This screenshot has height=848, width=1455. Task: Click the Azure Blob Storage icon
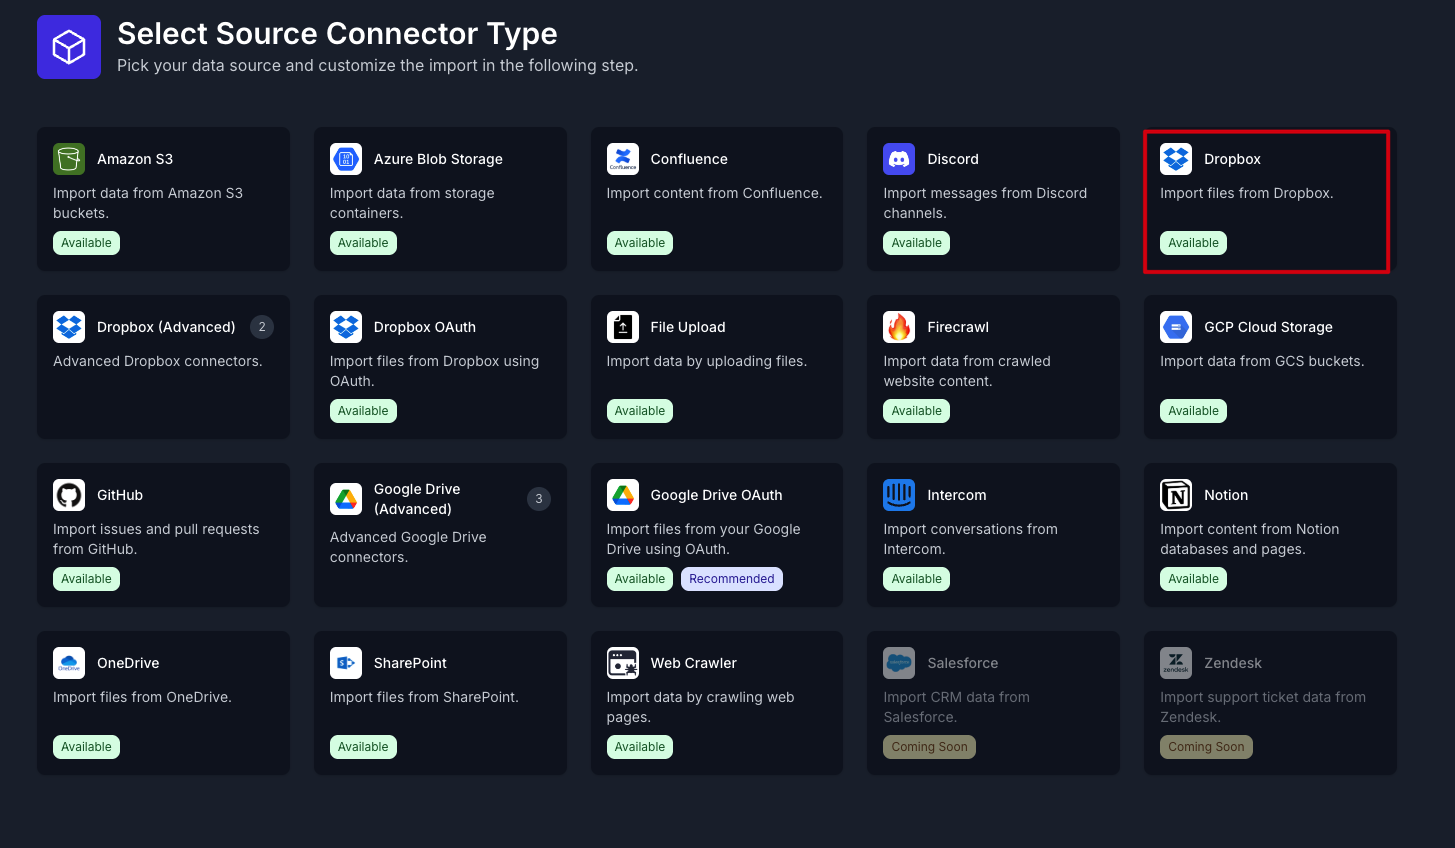pyautogui.click(x=346, y=159)
